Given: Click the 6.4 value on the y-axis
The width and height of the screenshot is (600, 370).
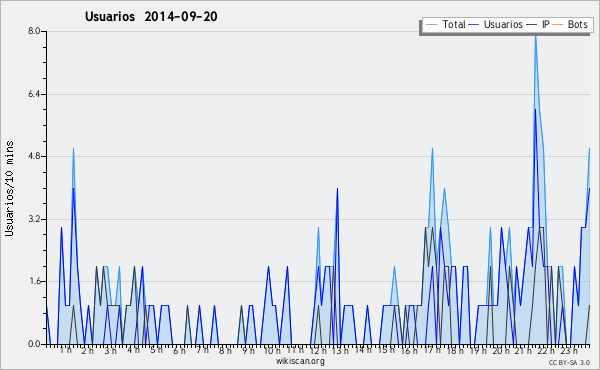Looking at the screenshot, I should [x=34, y=94].
